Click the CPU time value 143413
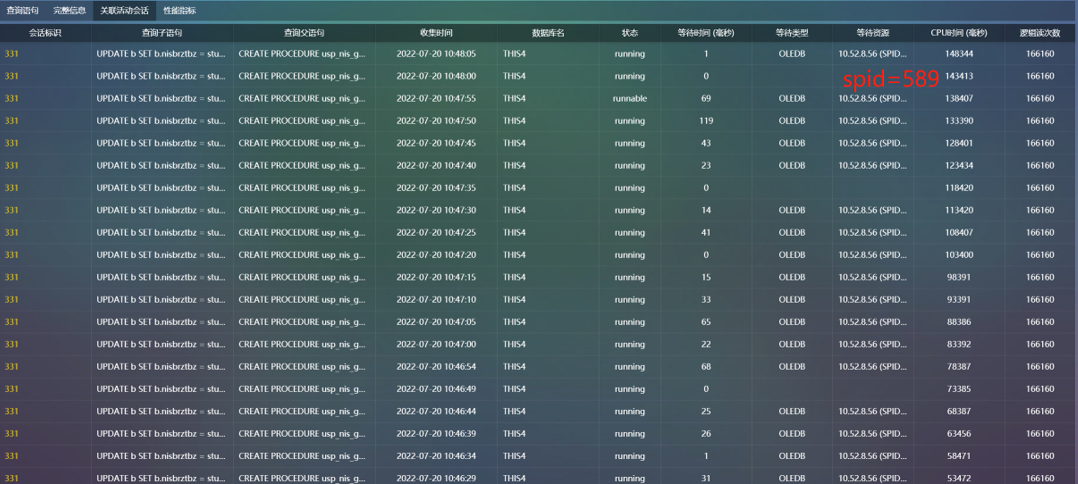The width and height of the screenshot is (1078, 484). (959, 76)
